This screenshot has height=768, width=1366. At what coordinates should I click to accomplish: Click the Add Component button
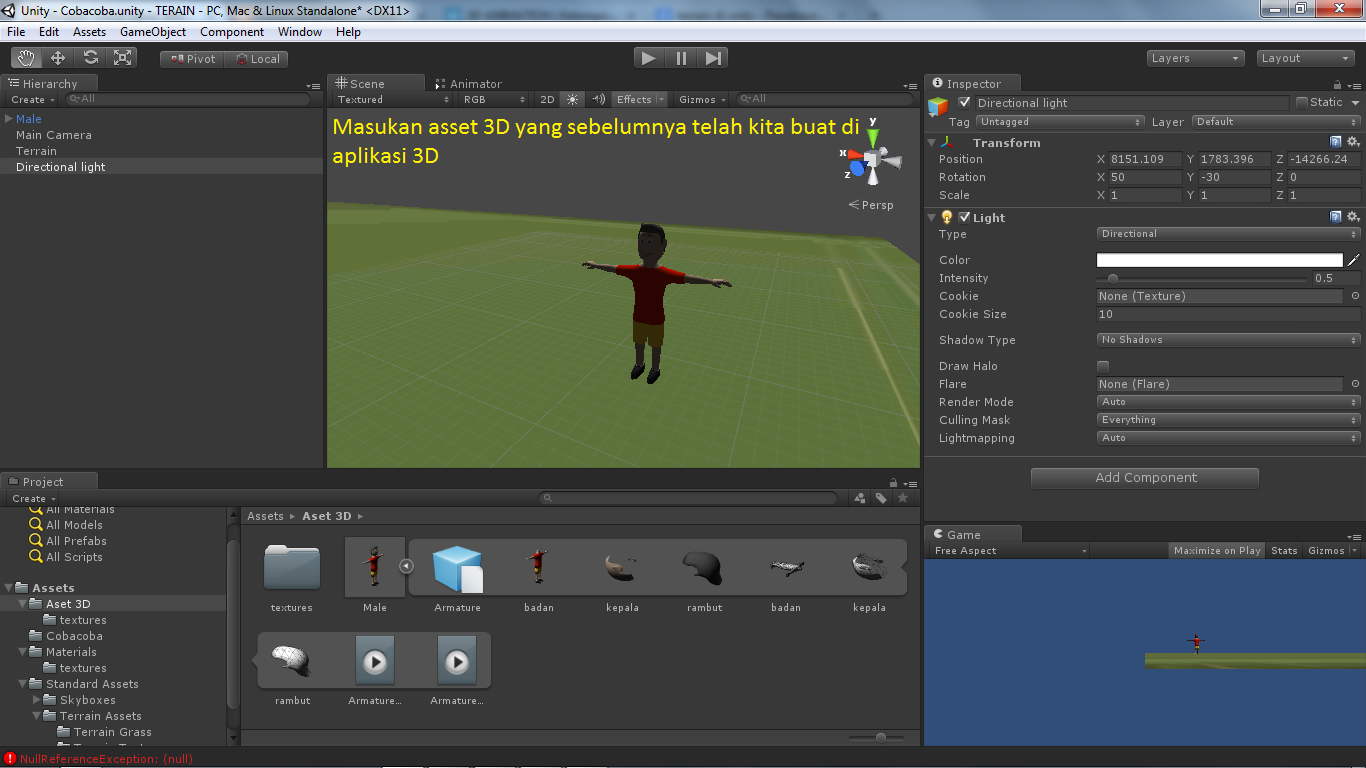tap(1144, 477)
